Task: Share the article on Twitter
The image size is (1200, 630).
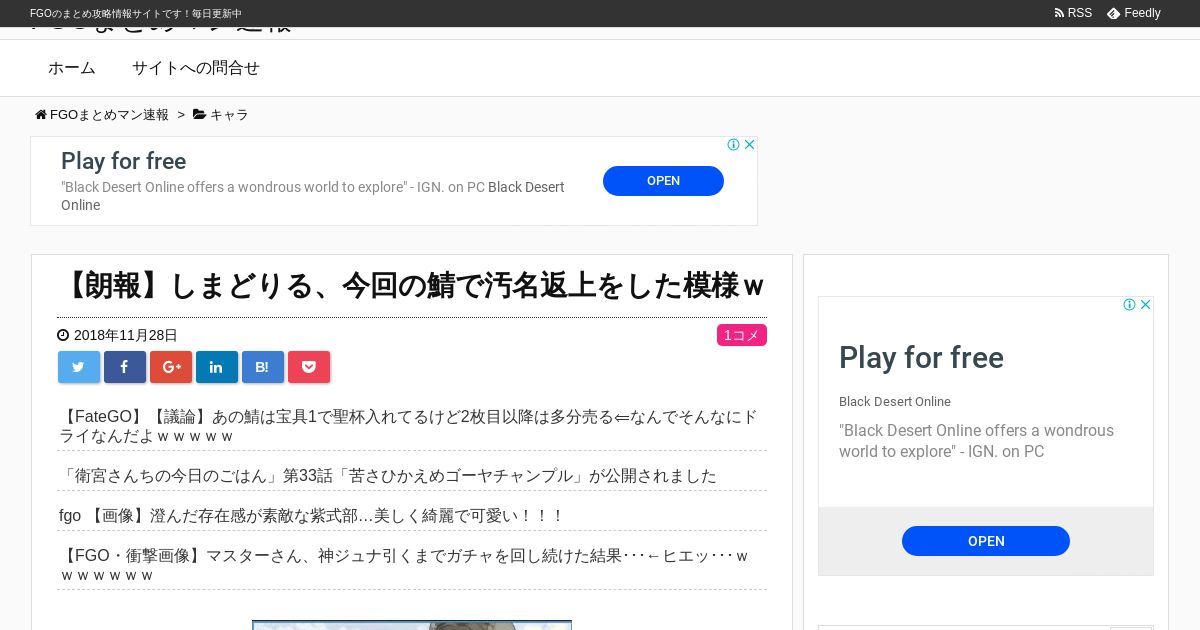Action: [79, 367]
